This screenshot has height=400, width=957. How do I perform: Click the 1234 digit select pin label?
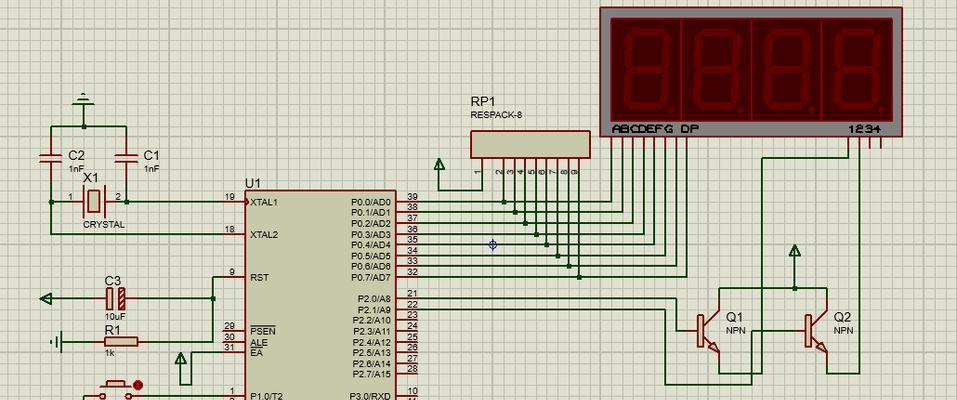pos(865,129)
